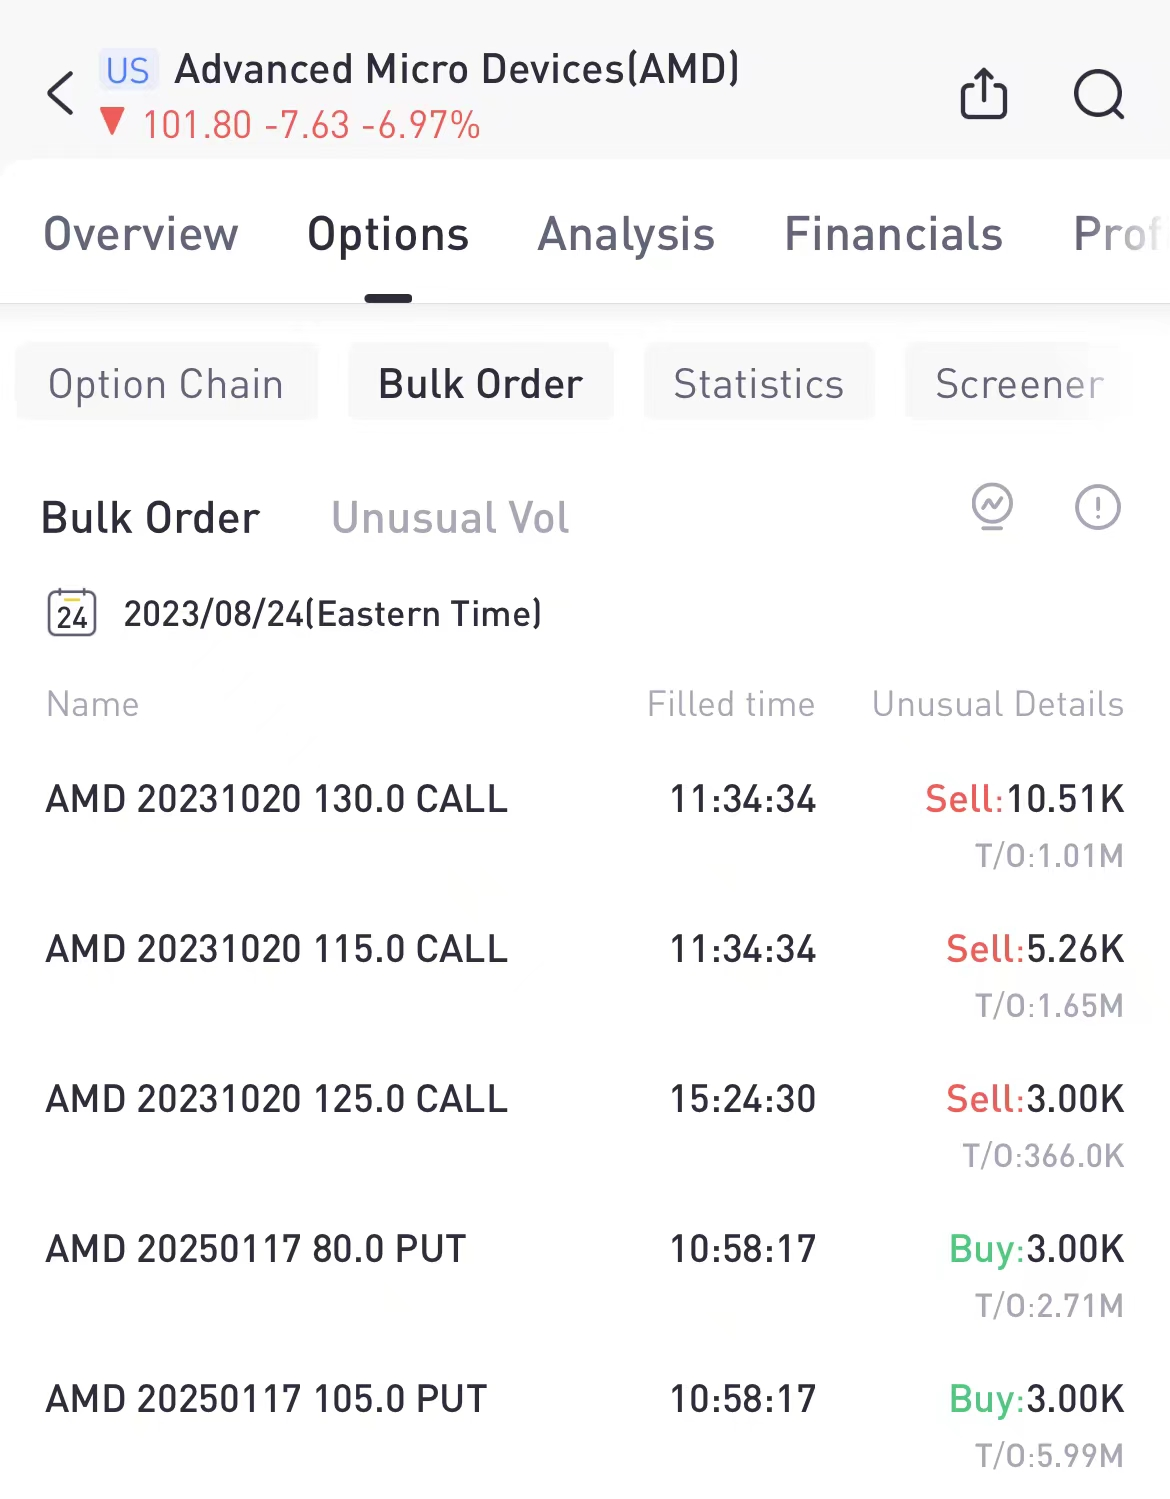Switch to Unusual Vol view
This screenshot has width=1170, height=1499.
pos(450,518)
